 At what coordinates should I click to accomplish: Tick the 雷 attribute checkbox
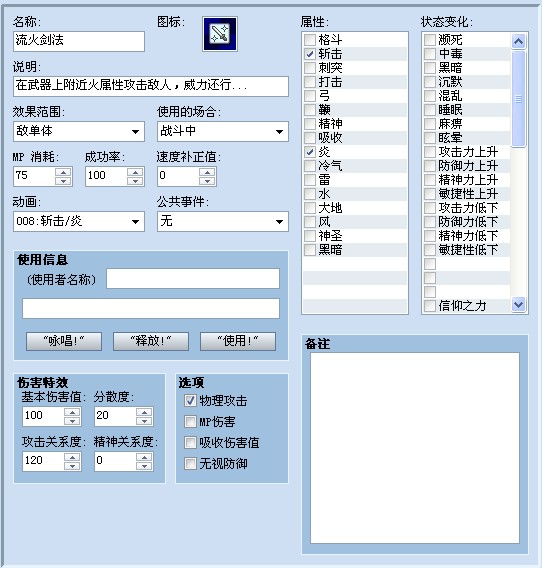click(x=310, y=180)
